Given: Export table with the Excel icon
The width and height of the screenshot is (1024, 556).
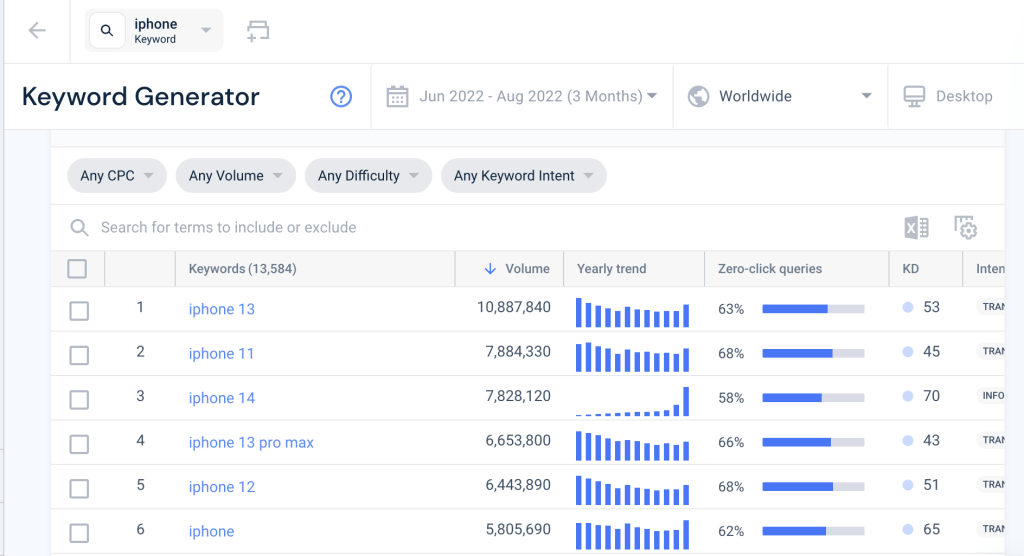Looking at the screenshot, I should [916, 227].
